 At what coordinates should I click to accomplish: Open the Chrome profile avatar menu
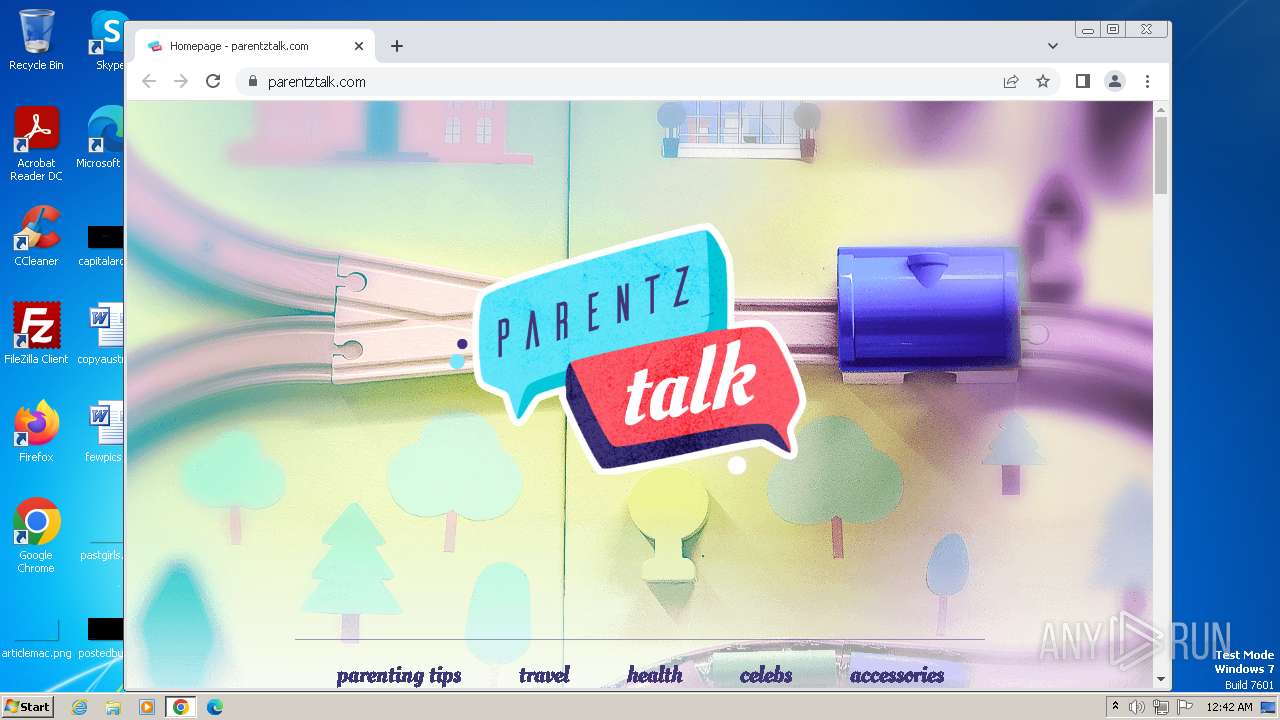coord(1115,82)
